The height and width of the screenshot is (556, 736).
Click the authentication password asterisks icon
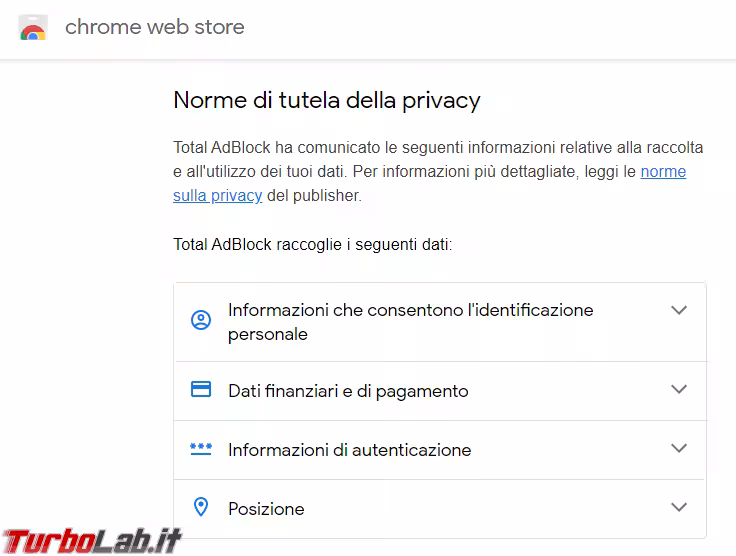201,449
